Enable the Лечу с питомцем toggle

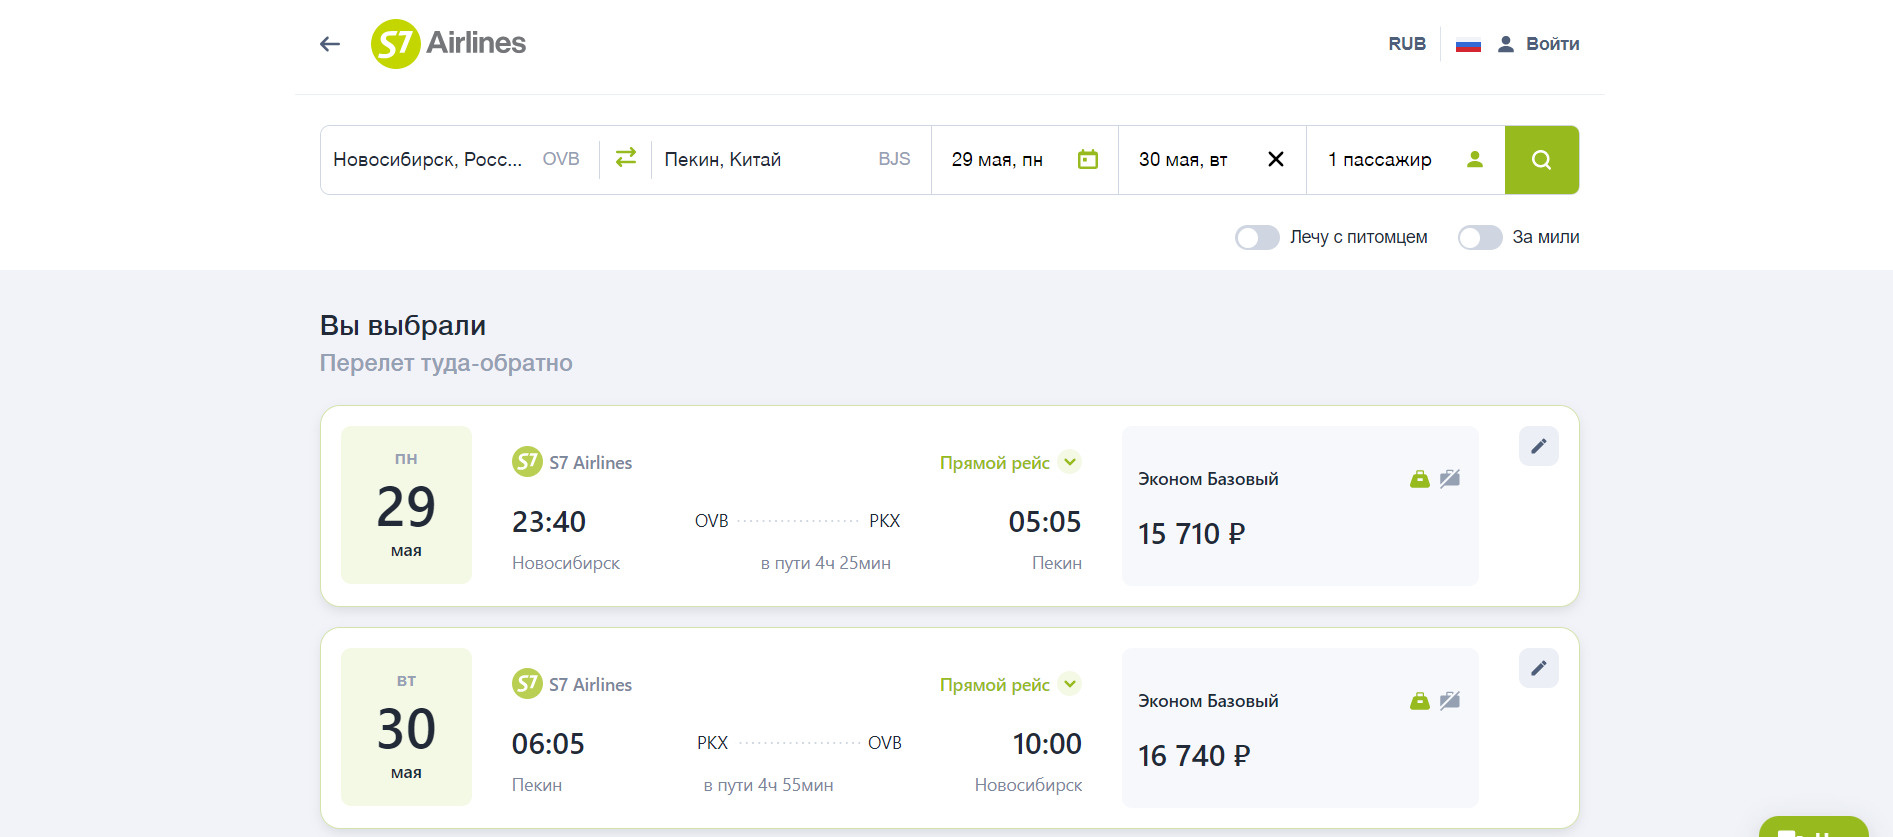[1257, 237]
